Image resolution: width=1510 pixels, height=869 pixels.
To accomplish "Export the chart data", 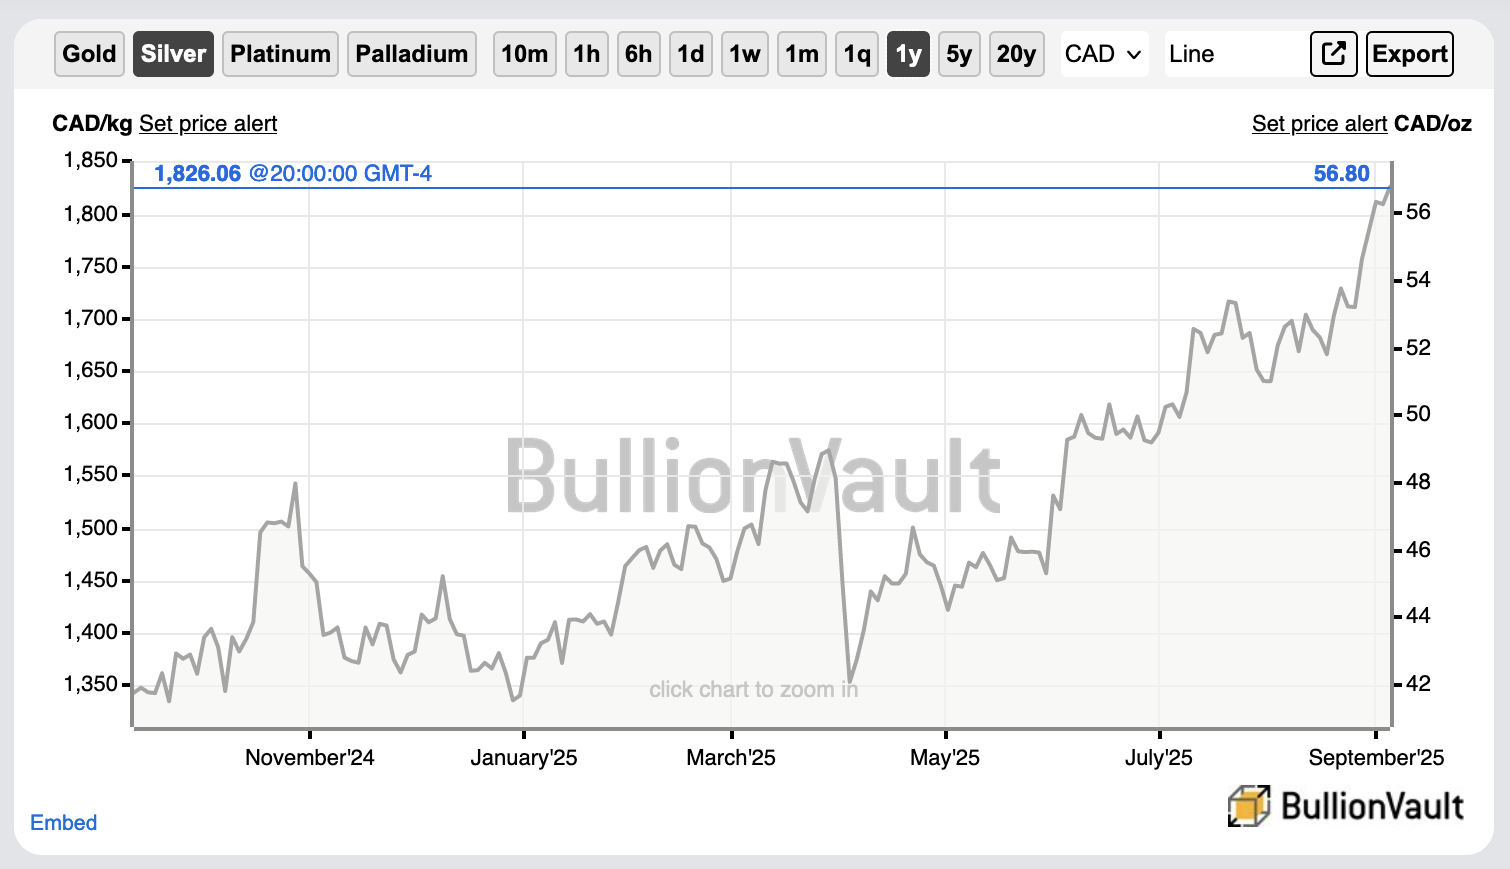I will (x=1410, y=54).
